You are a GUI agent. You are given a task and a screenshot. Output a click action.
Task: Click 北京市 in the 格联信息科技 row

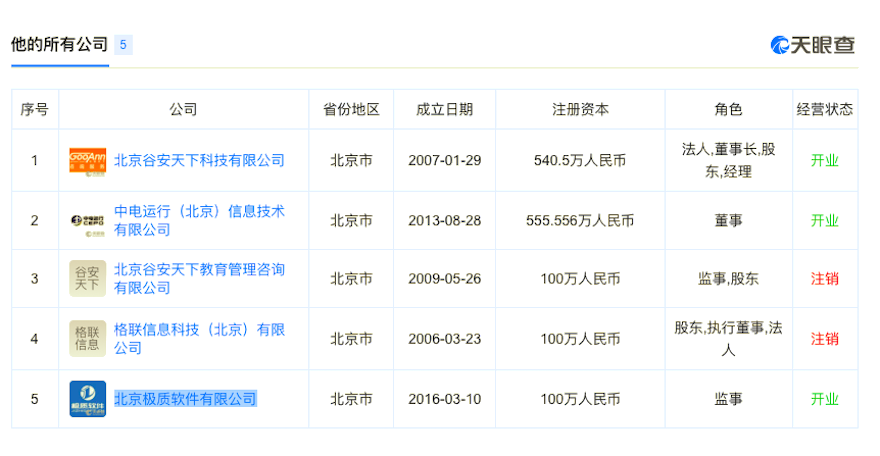(351, 339)
